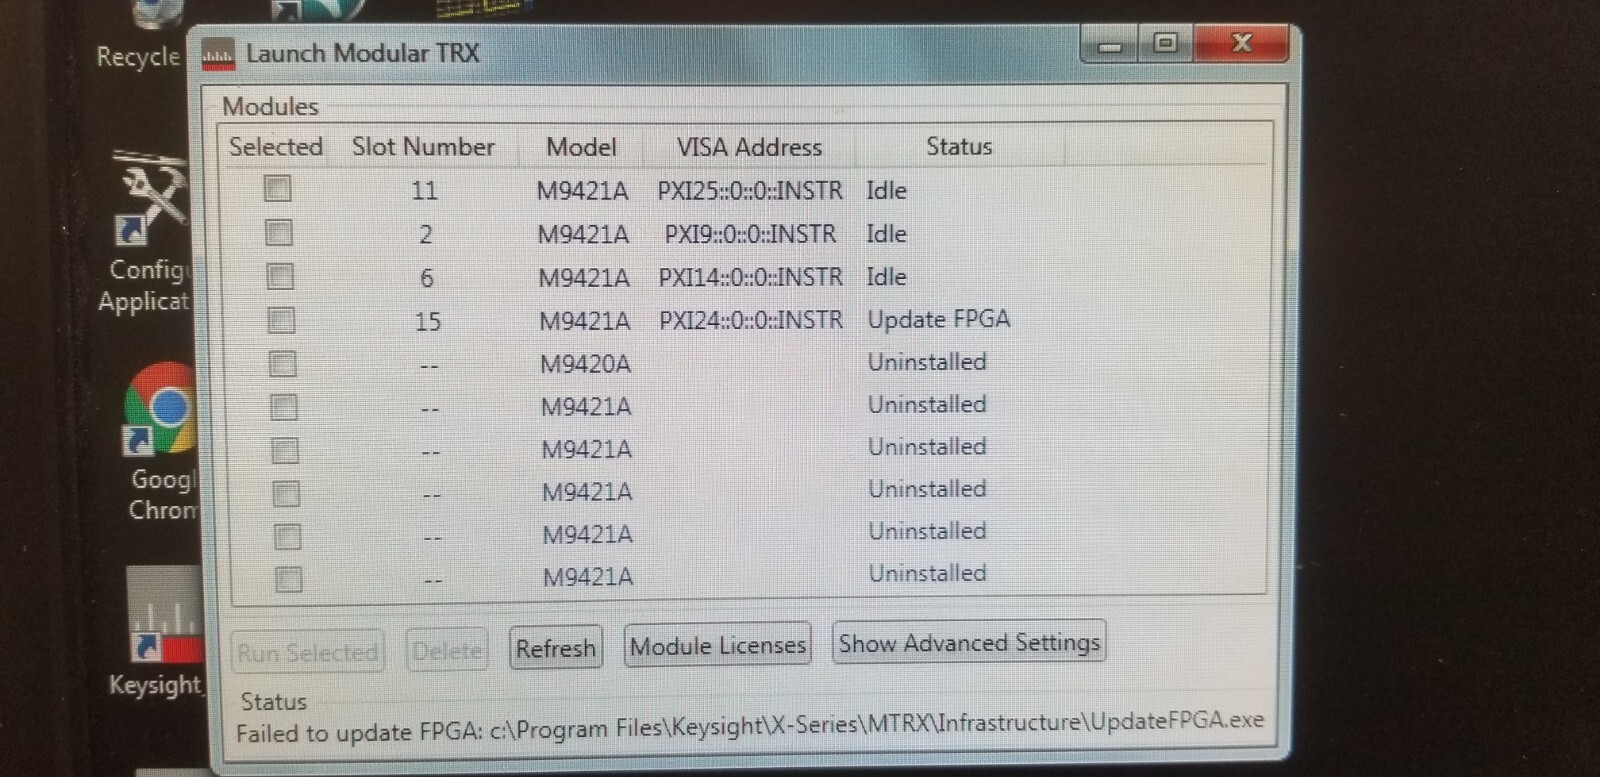1600x777 pixels.
Task: Click VISA address PXI25::0::0::INSTR
Action: [x=750, y=190]
